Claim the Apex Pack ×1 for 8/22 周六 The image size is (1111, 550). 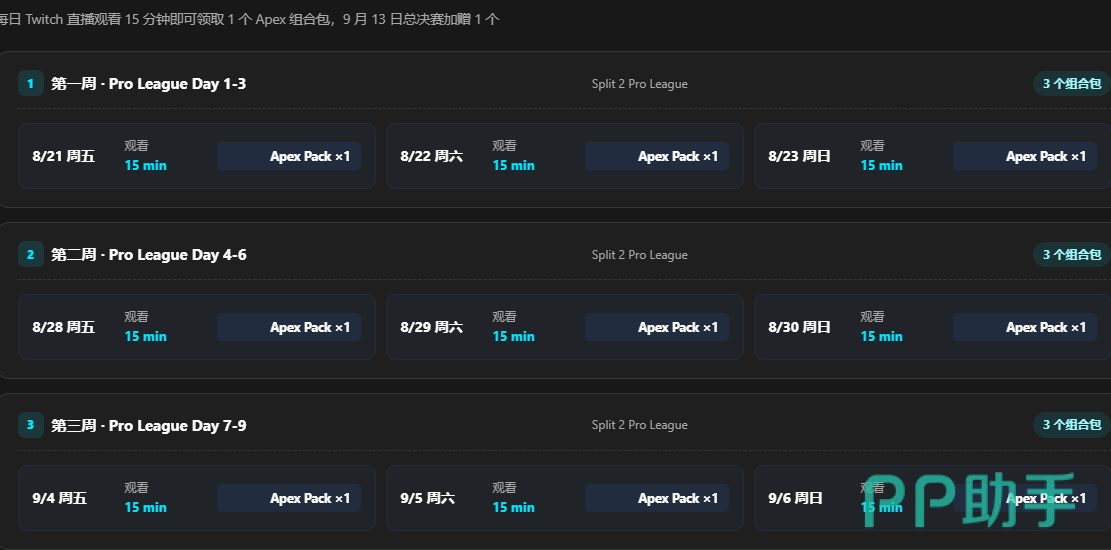coord(657,156)
